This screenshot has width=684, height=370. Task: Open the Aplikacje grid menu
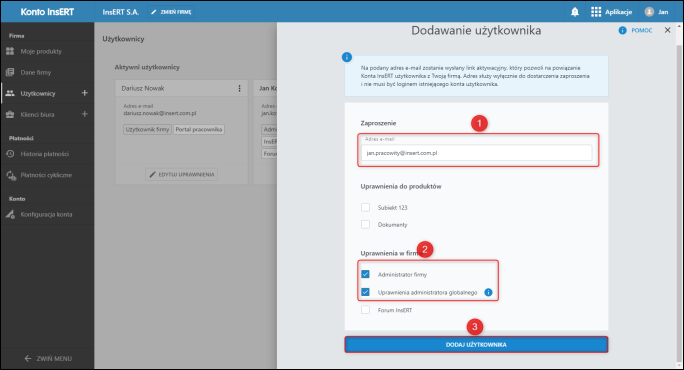[x=596, y=12]
